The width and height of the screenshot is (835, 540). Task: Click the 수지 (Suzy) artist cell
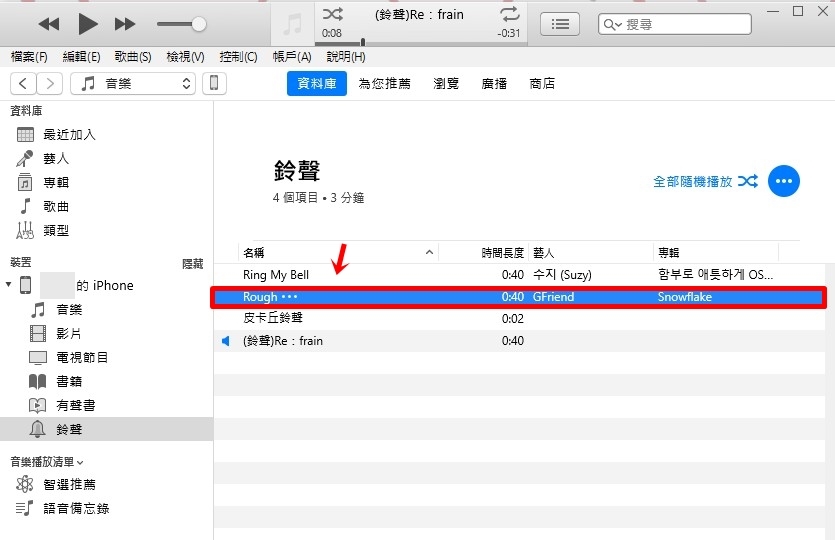pyautogui.click(x=562, y=275)
